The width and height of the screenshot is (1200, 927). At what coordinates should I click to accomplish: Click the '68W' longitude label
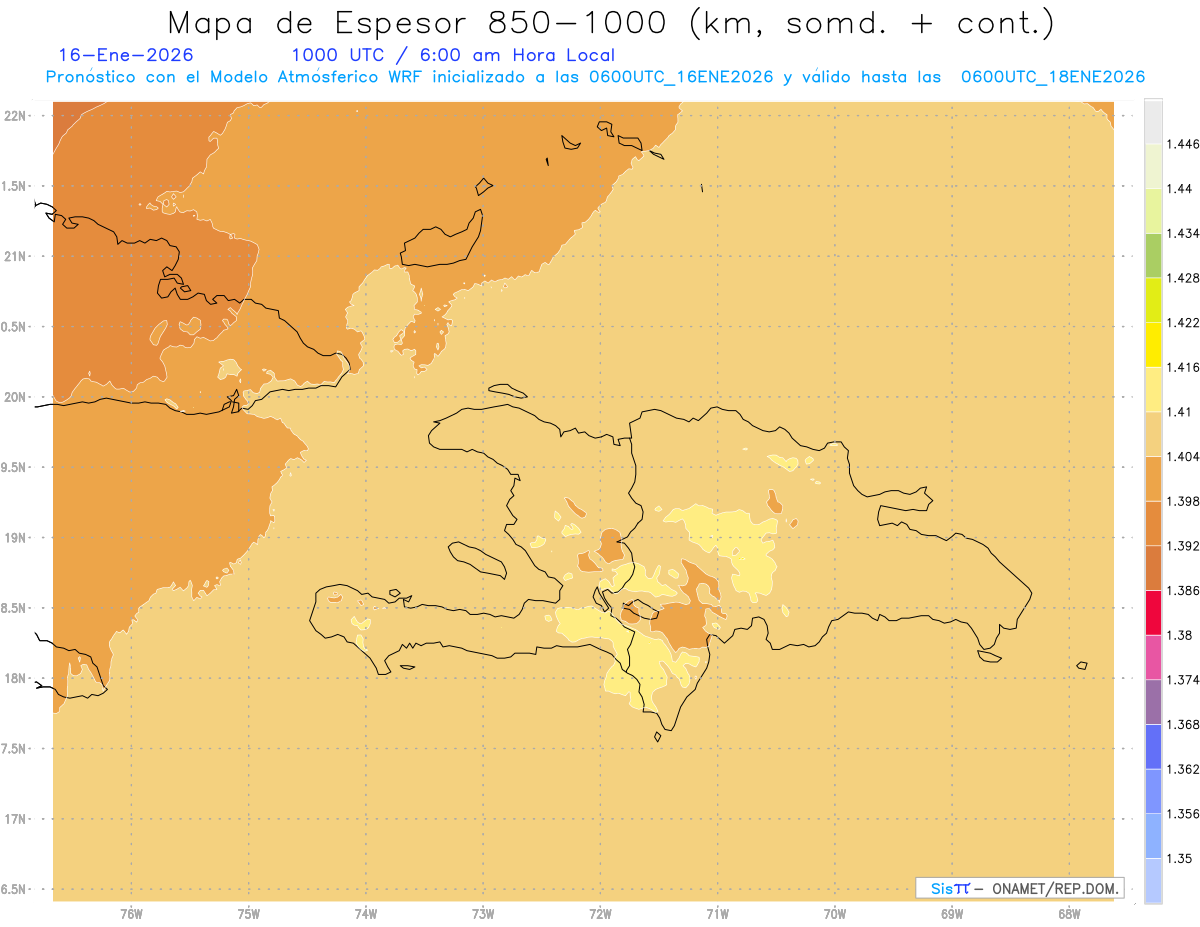(x=1068, y=914)
